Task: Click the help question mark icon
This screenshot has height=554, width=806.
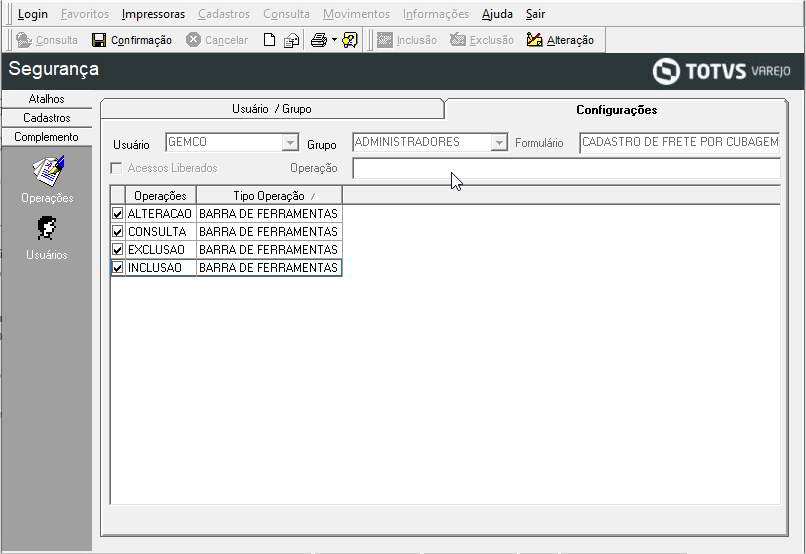Action: coord(350,40)
